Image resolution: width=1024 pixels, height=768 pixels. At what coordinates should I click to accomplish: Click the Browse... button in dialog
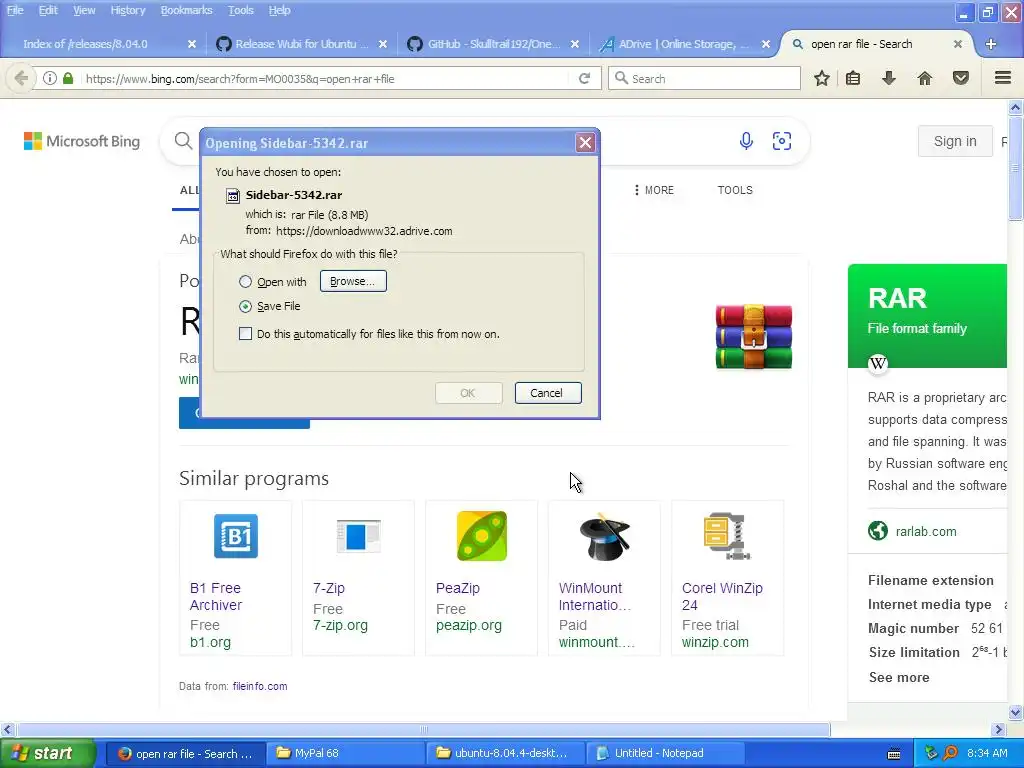tap(353, 281)
